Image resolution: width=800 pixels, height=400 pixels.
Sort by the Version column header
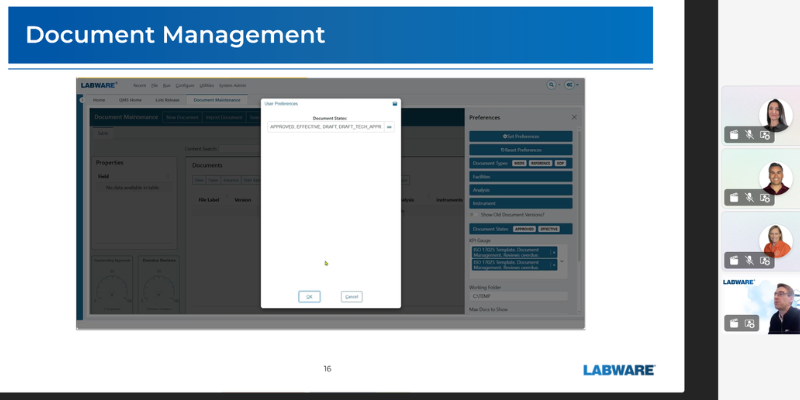pyautogui.click(x=242, y=200)
